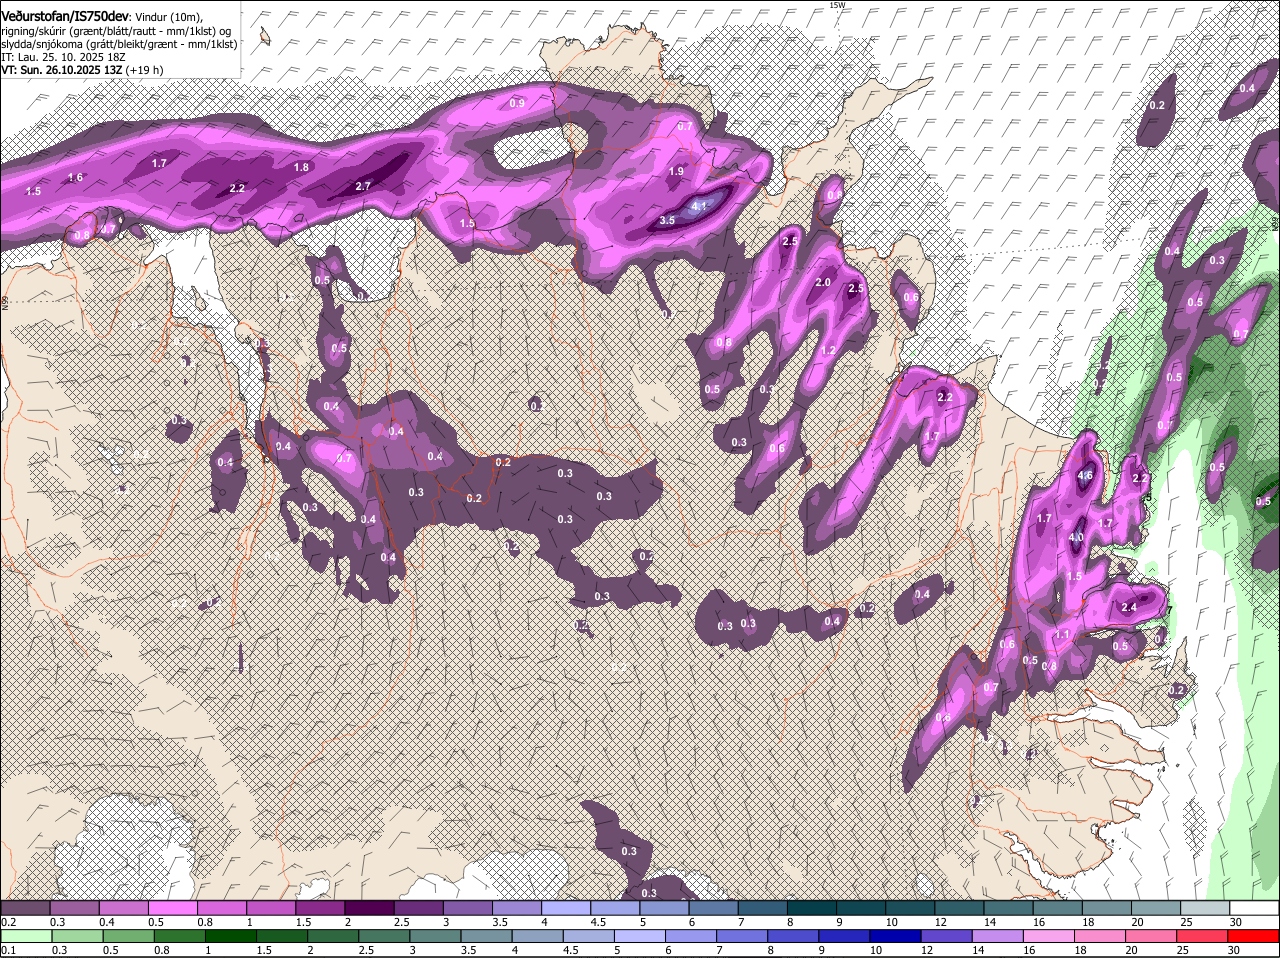Click the 1.2 value on the map
The width and height of the screenshot is (1280, 958).
tap(828, 351)
